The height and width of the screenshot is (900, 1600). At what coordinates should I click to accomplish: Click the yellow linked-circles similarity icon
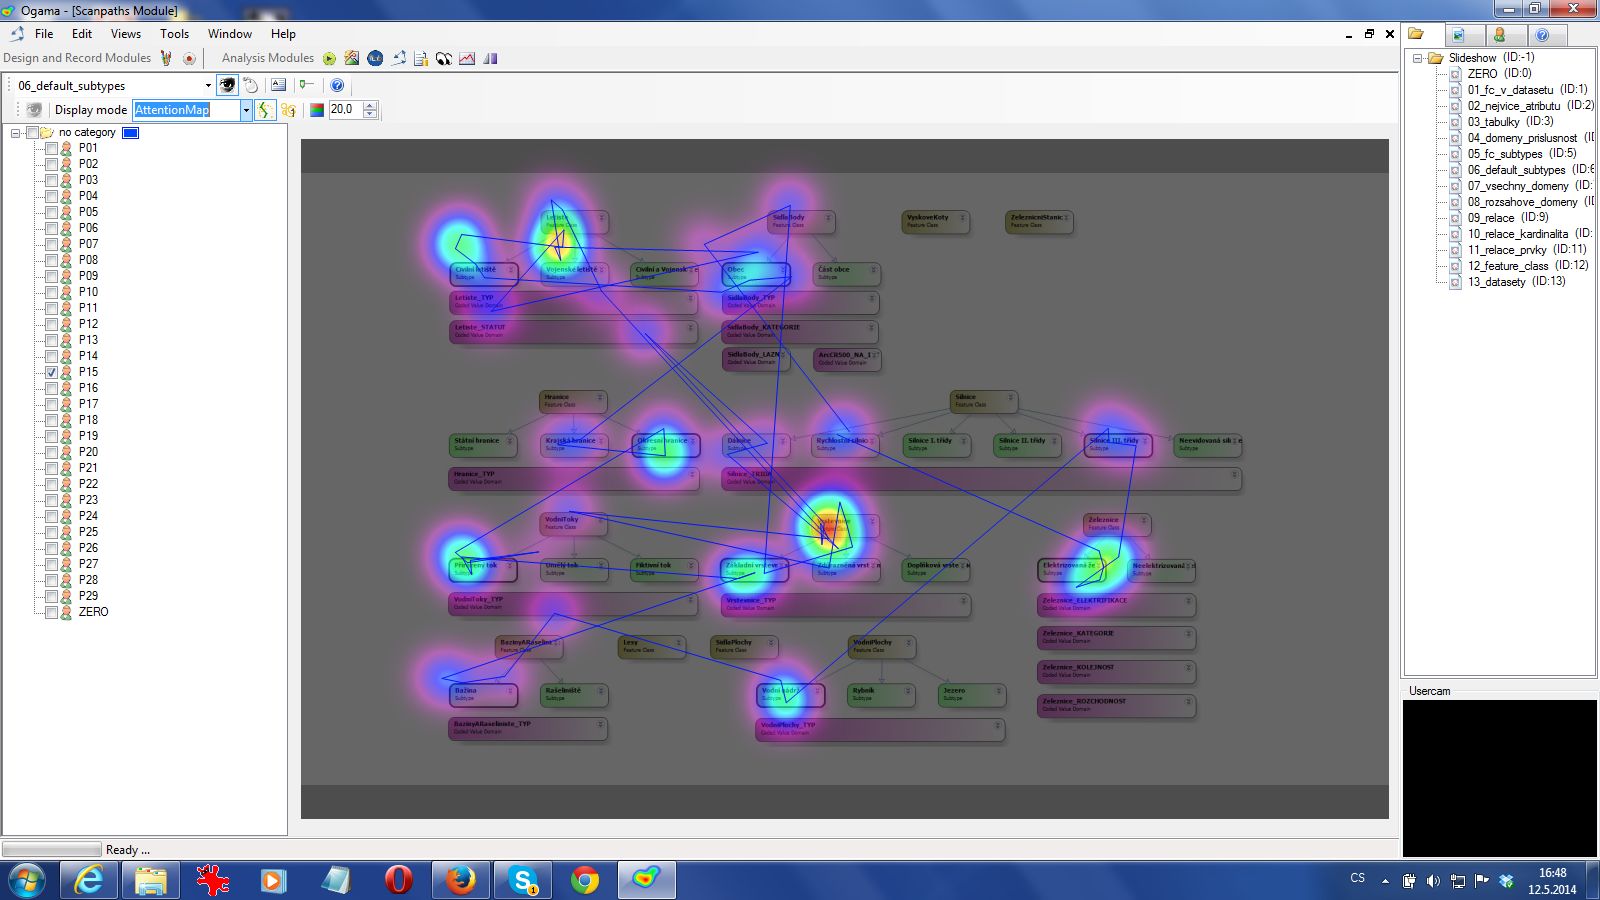click(288, 110)
